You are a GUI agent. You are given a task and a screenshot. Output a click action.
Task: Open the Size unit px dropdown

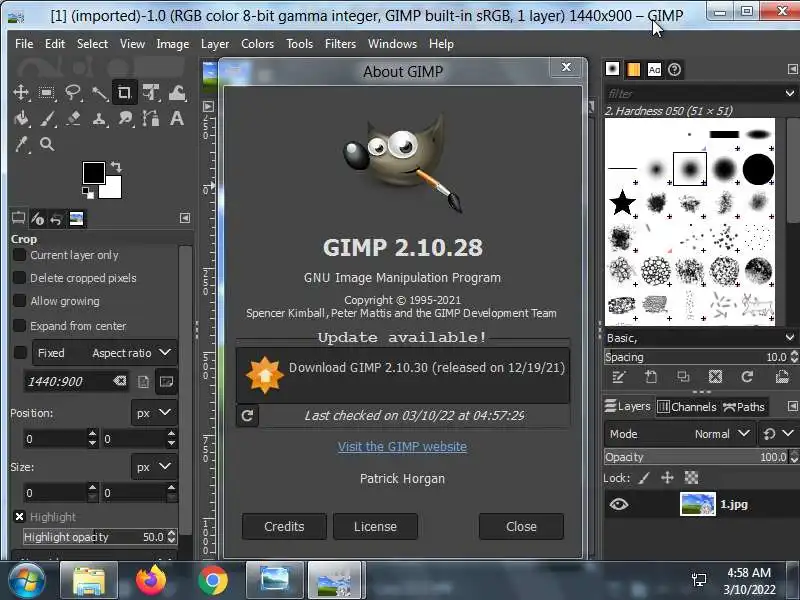(x=154, y=467)
